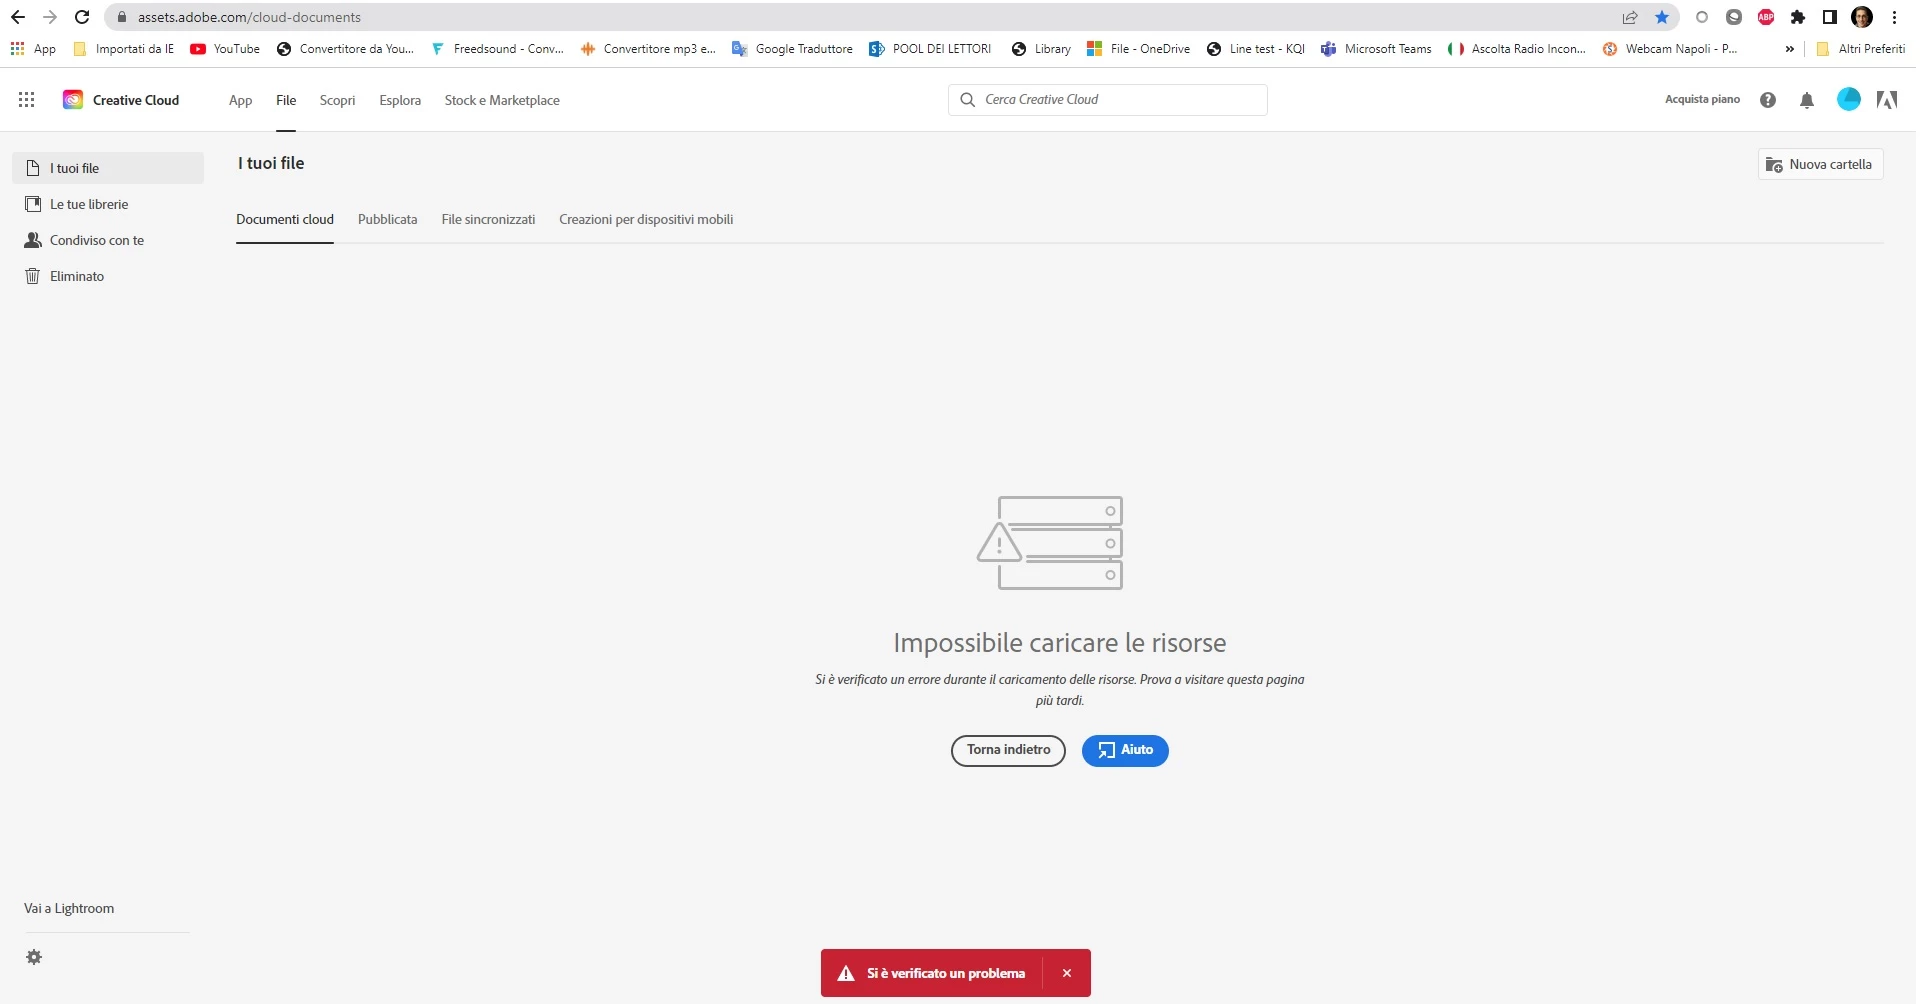Viewport: 1920px width, 1004px height.
Task: Expand hidden bookmarks with double chevron
Action: (x=1790, y=49)
